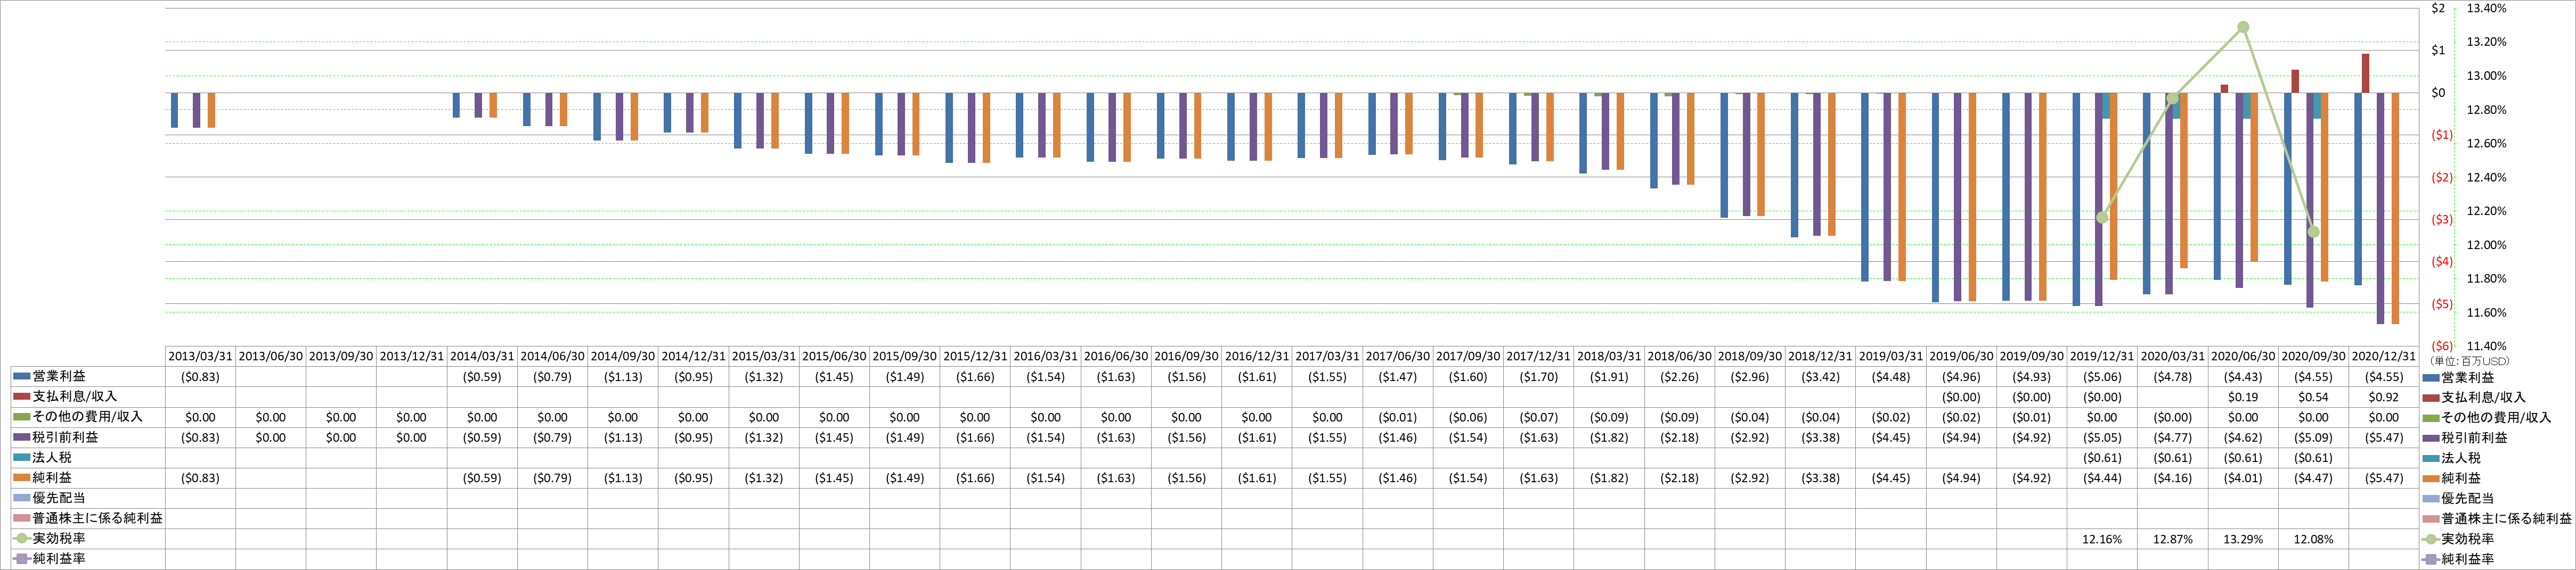Click the 2013/03/31 column header
The width and height of the screenshot is (2576, 570).
[x=200, y=356]
